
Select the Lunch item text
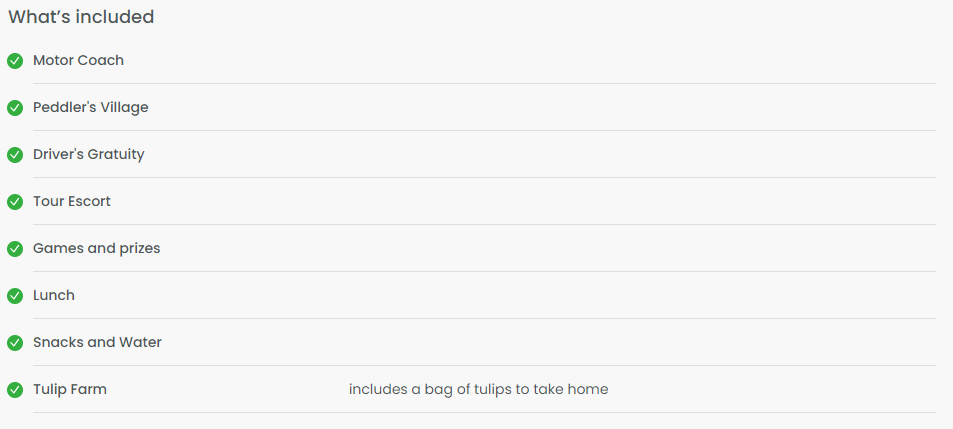pyautogui.click(x=53, y=295)
